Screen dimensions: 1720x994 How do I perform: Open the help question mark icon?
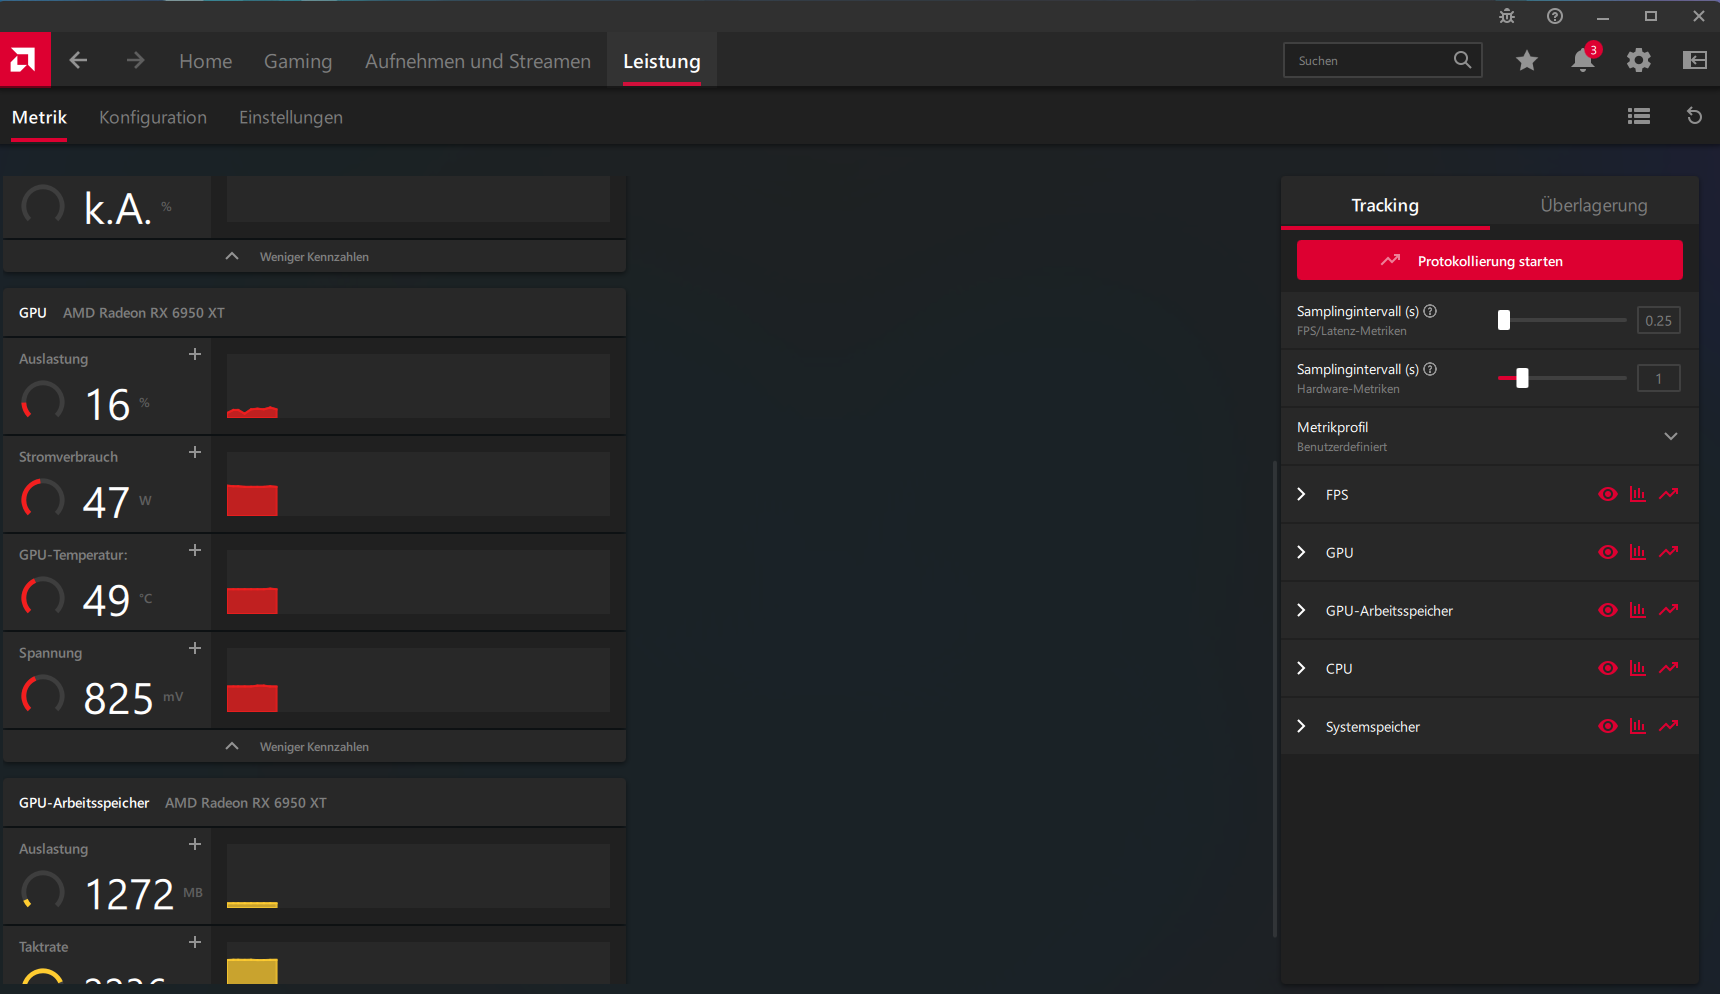click(1554, 16)
